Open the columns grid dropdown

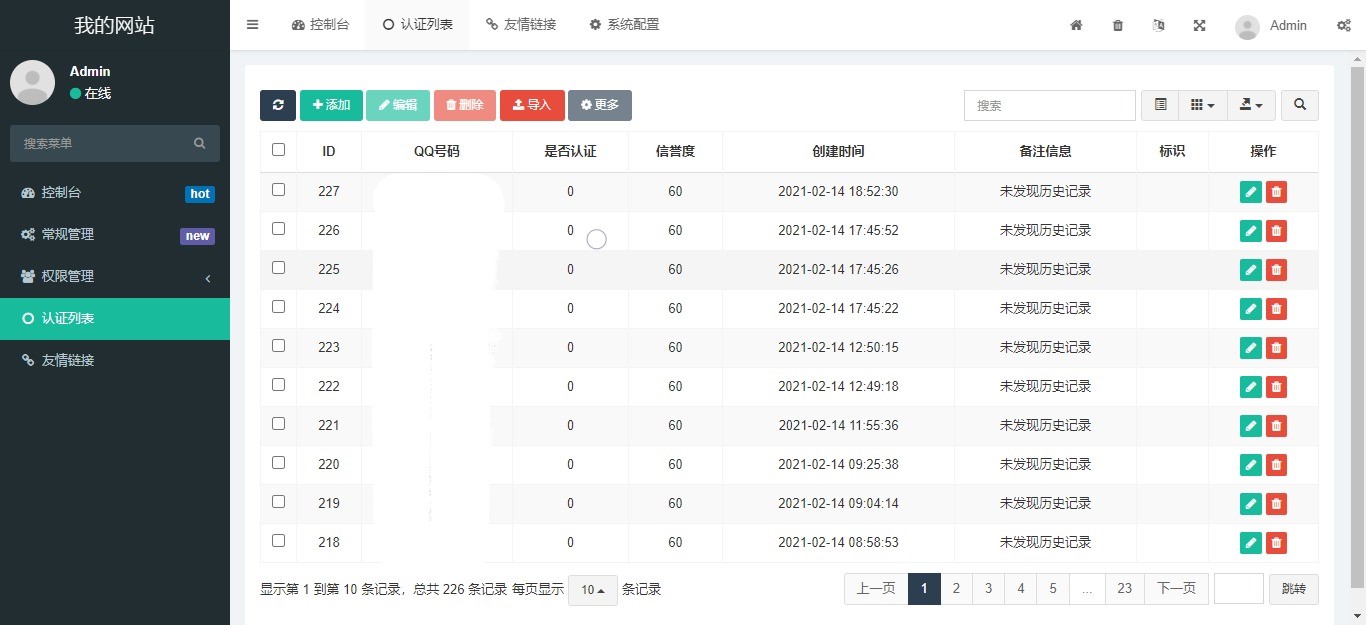[x=1202, y=105]
